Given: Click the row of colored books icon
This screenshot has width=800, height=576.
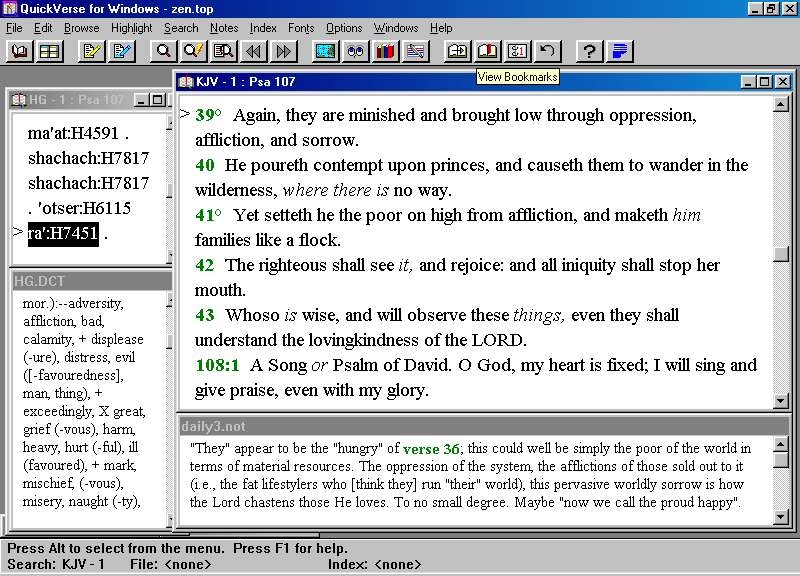Looking at the screenshot, I should pos(385,51).
